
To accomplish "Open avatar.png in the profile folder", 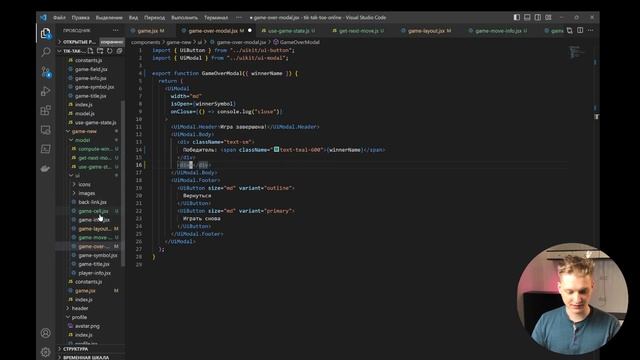I will pos(87,326).
